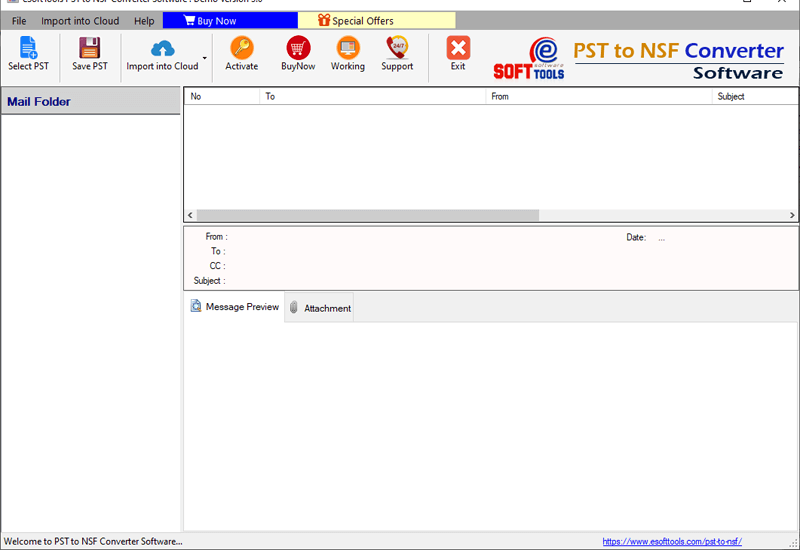Click the Working monitor icon
Image resolution: width=800 pixels, height=550 pixels.
[348, 47]
